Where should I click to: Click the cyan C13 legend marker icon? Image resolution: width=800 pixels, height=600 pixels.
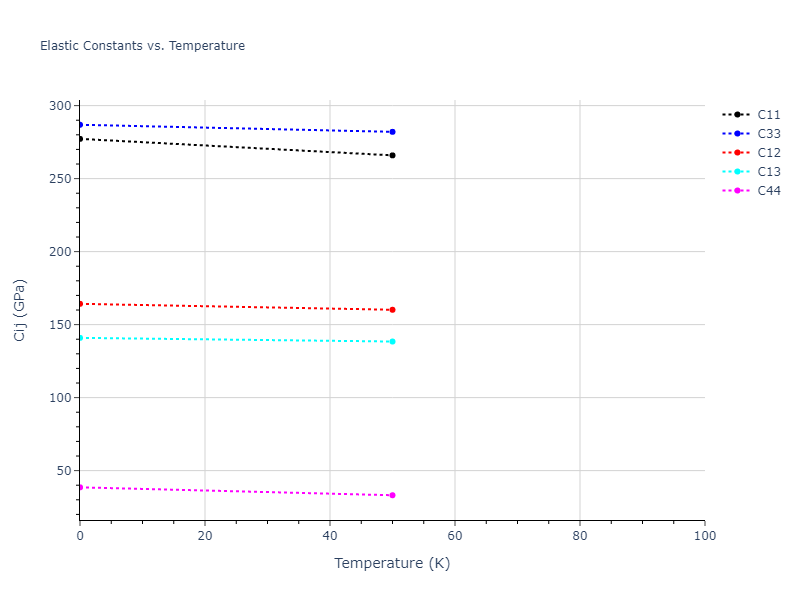(x=737, y=172)
